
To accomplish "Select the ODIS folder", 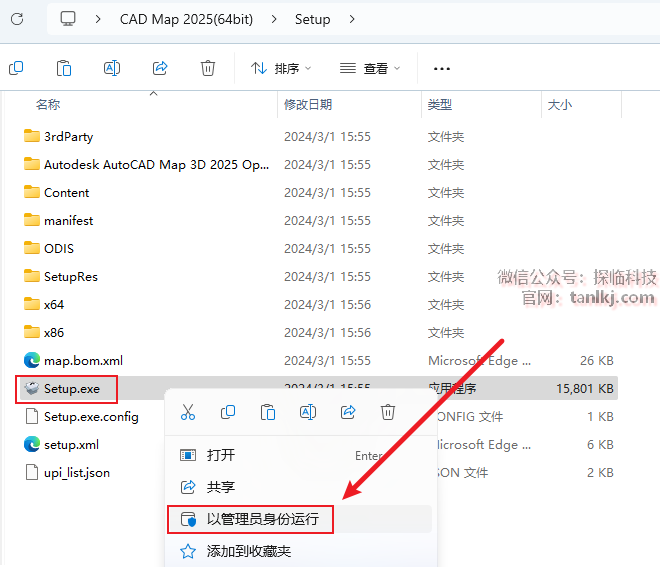I will pos(59,248).
